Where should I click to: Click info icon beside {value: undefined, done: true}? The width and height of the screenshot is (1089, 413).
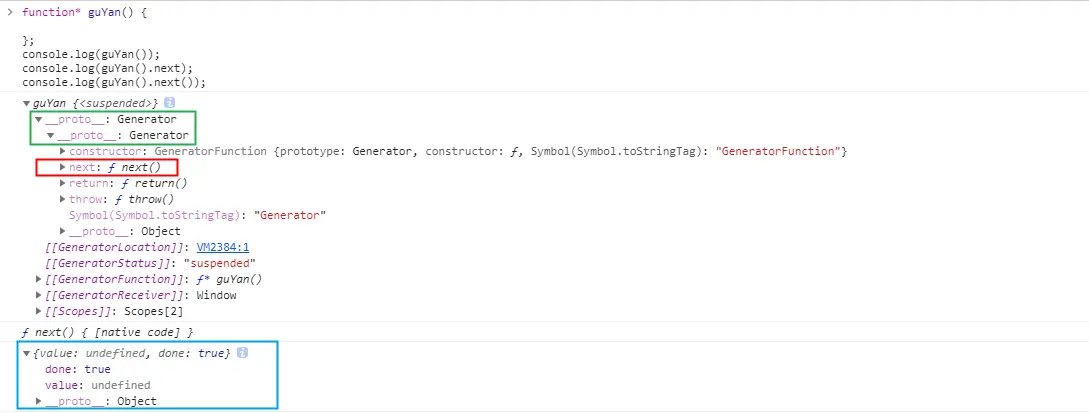[x=242, y=353]
